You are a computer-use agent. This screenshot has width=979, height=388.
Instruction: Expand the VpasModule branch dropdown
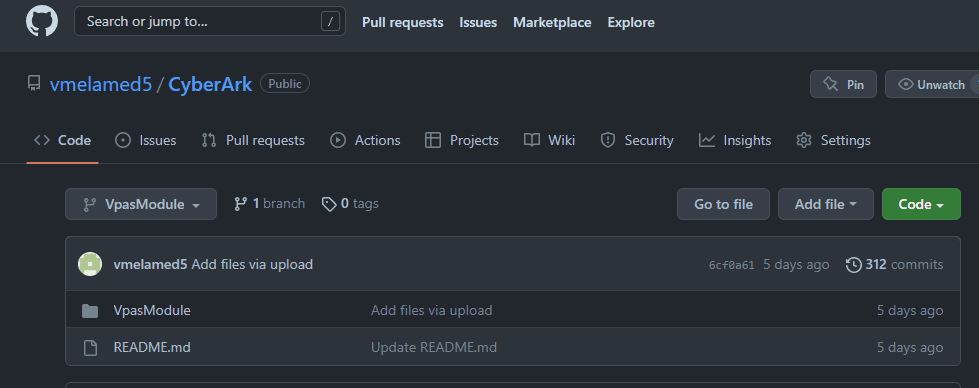click(x=141, y=204)
